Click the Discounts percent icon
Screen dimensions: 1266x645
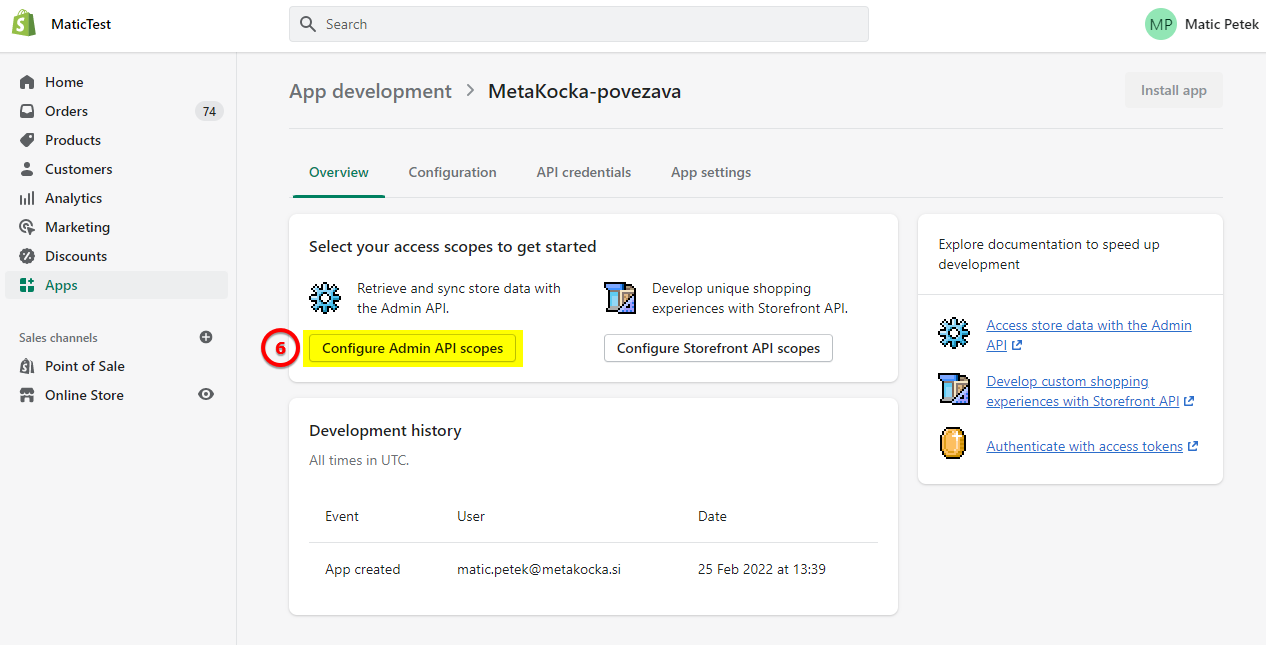[x=27, y=256]
